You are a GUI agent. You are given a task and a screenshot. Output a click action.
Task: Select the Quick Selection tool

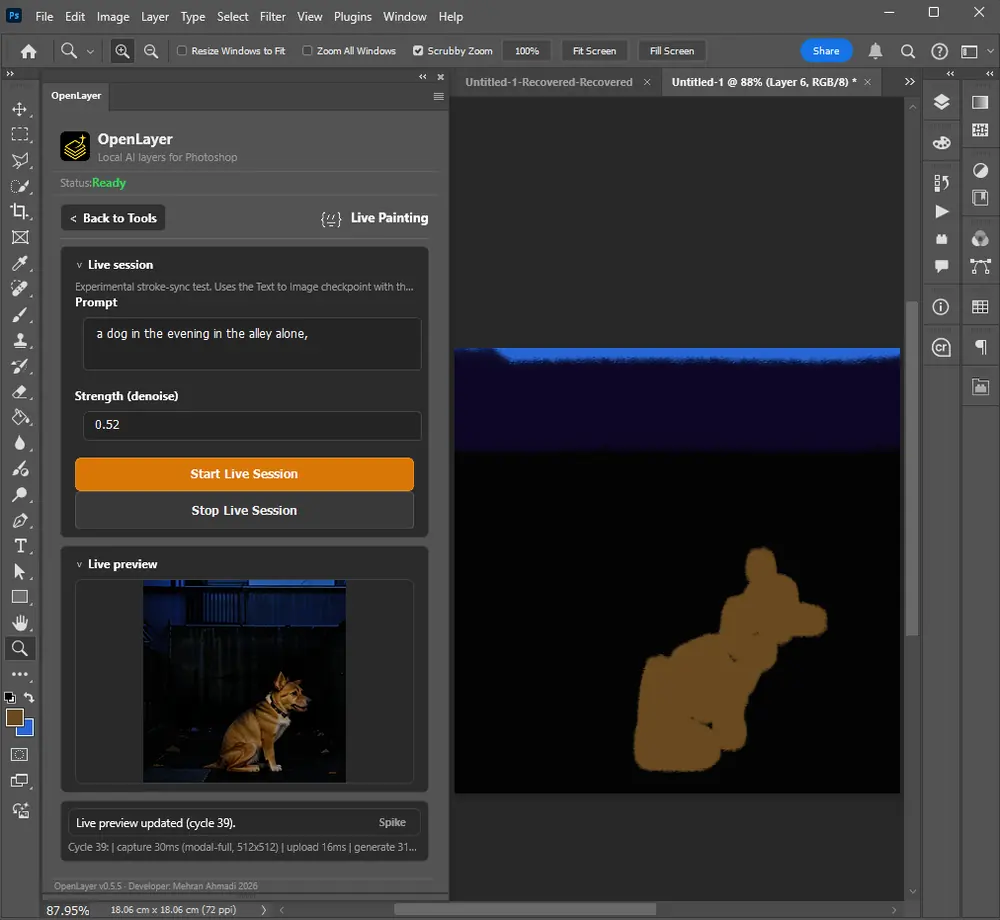[x=20, y=186]
